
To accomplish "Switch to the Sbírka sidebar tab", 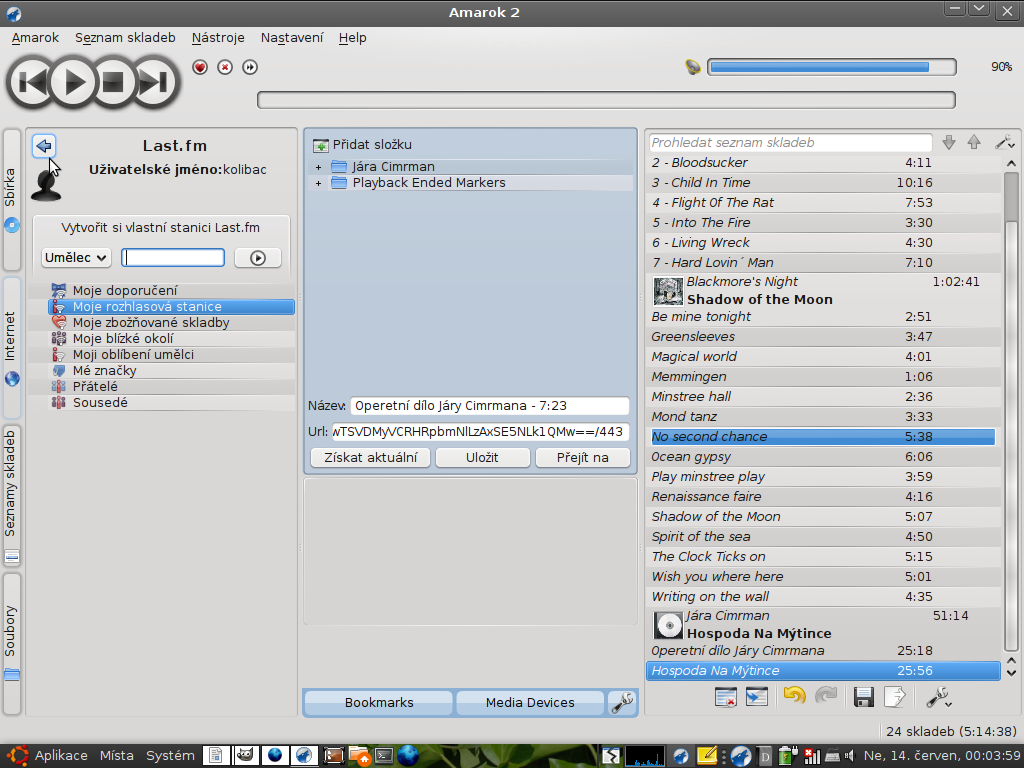I will pos(12,199).
